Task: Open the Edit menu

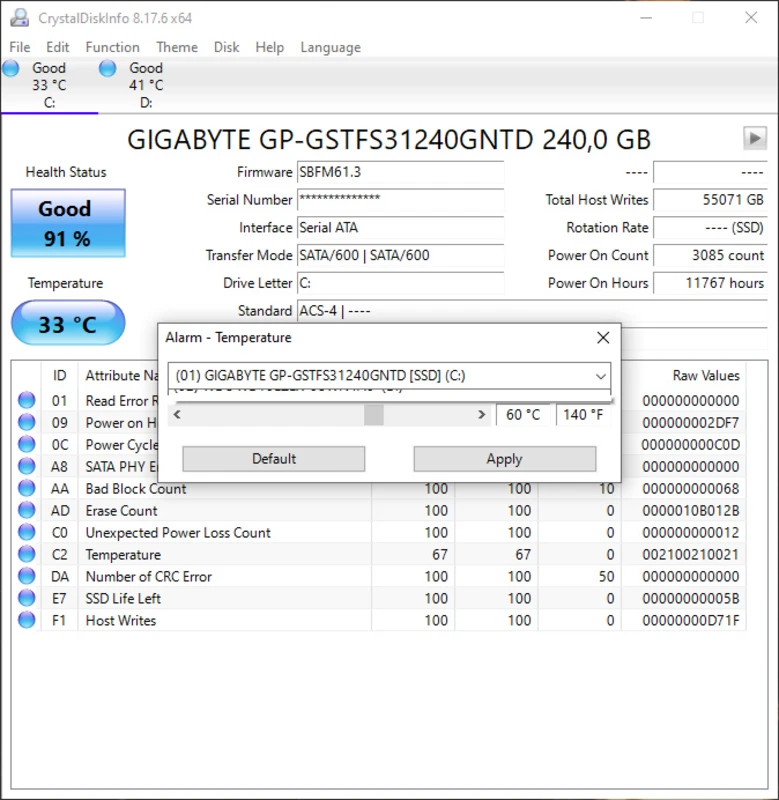Action: click(58, 47)
